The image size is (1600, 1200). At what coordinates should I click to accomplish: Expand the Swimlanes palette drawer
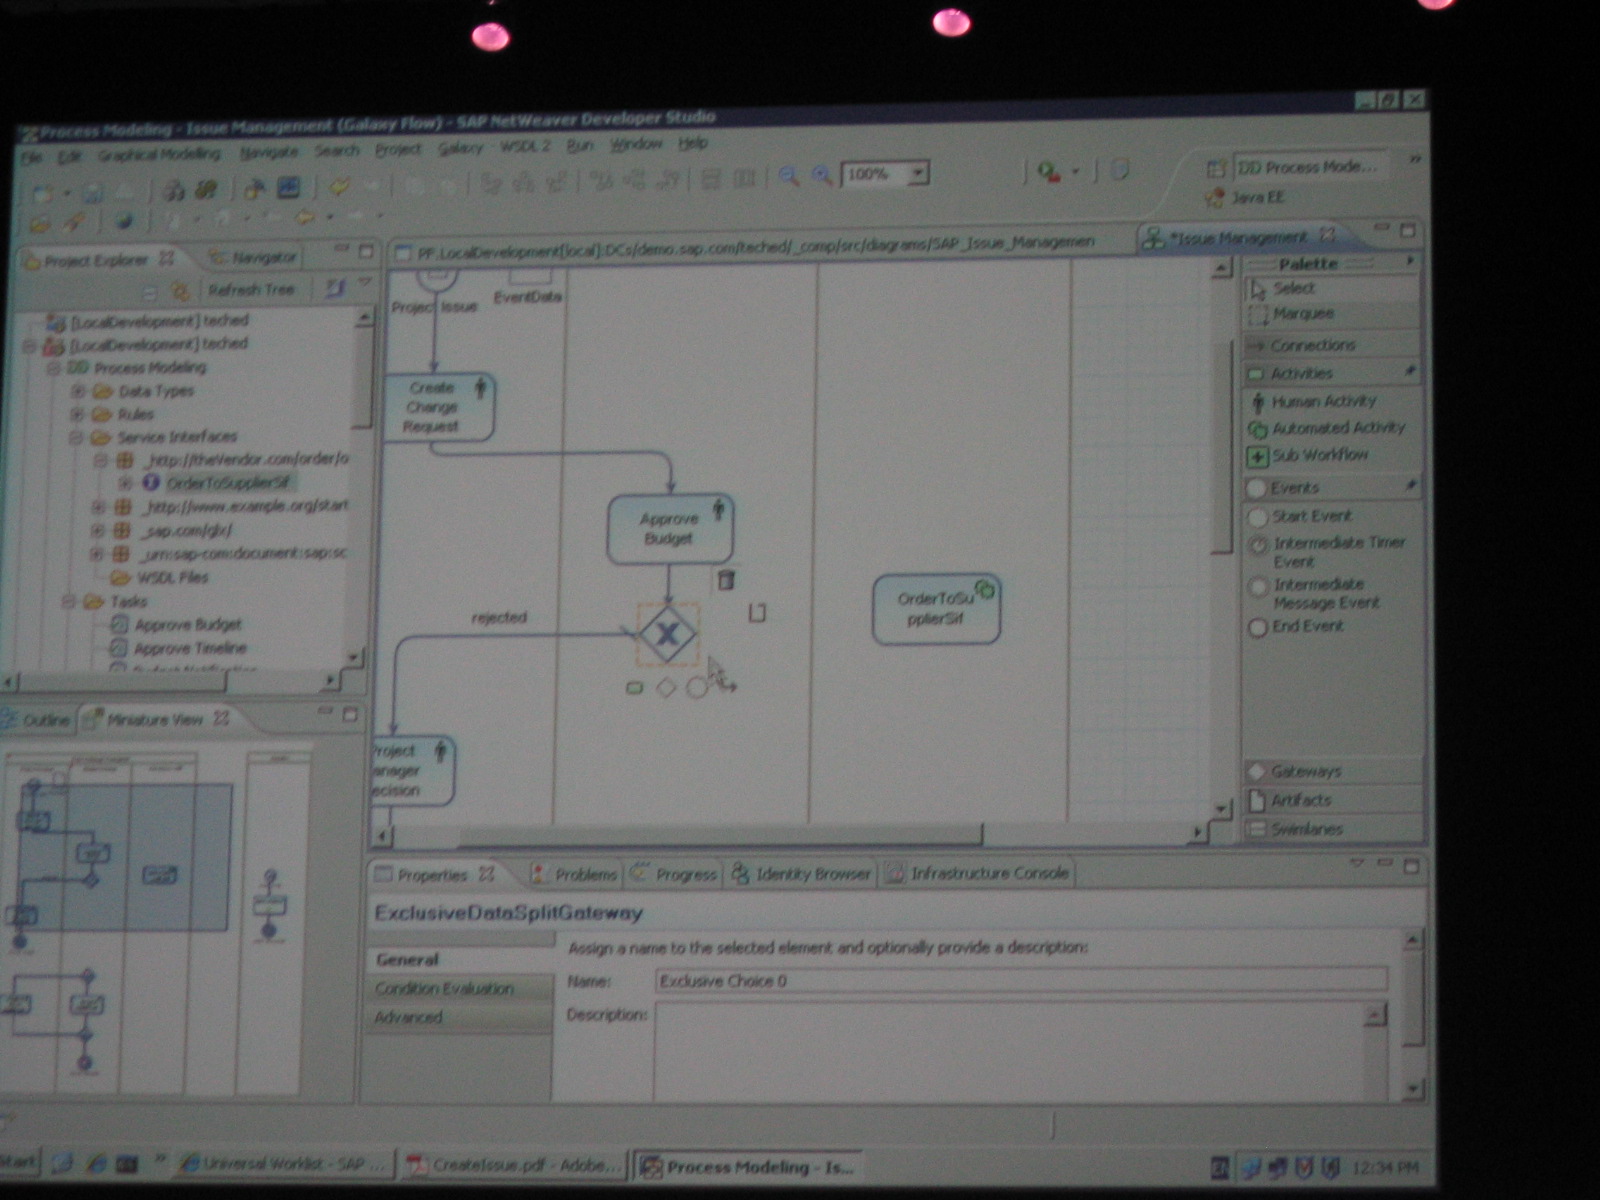1331,829
